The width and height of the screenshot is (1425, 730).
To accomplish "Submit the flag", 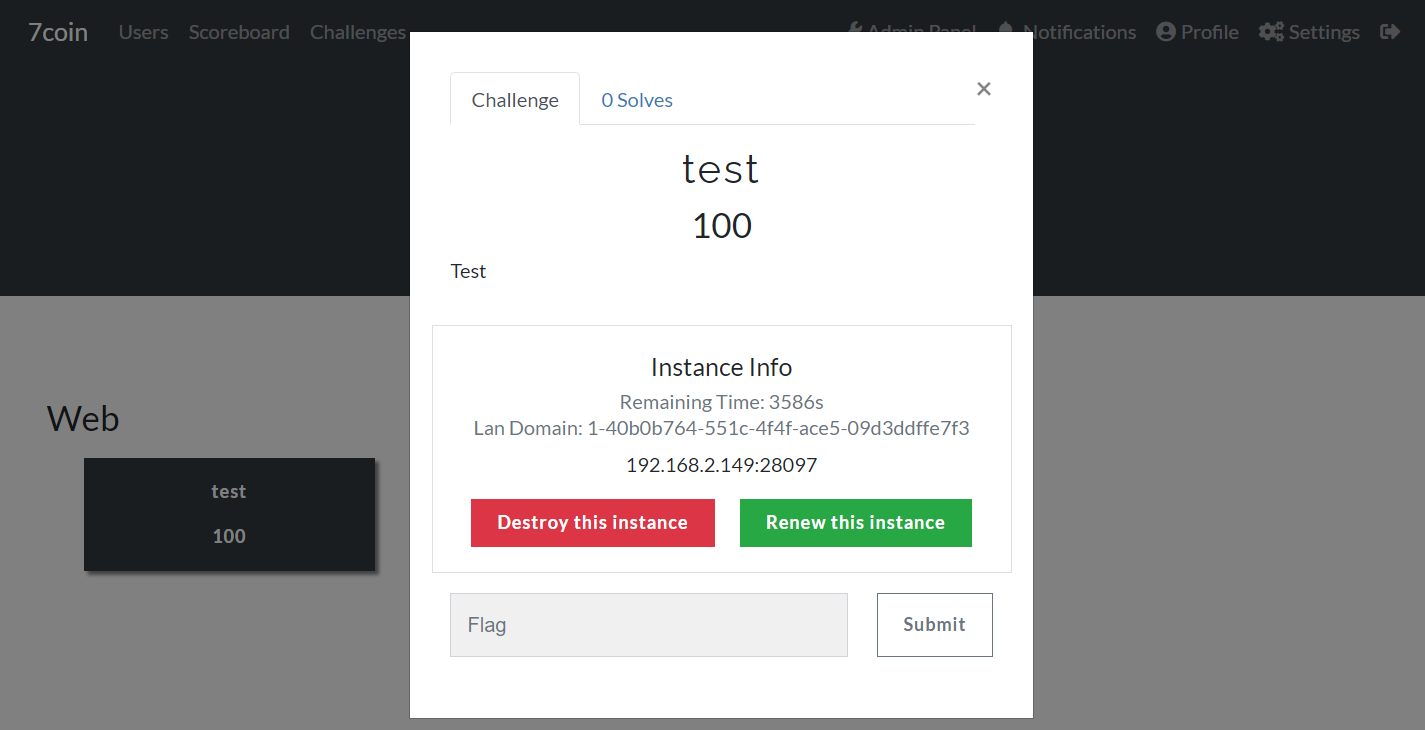I will pyautogui.click(x=935, y=625).
